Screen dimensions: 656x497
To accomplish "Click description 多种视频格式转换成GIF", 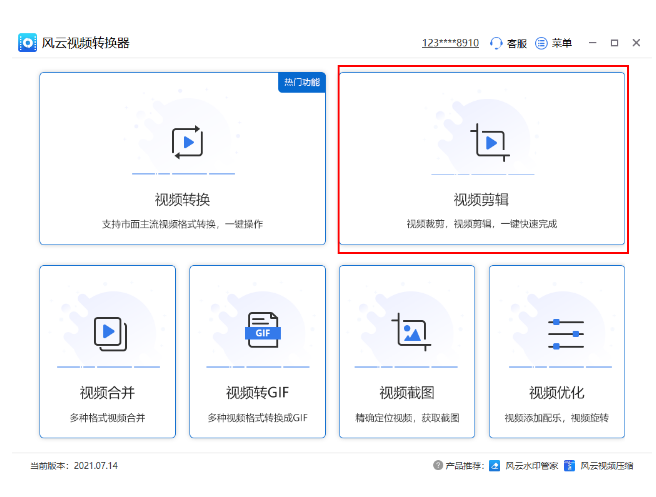I will point(258,418).
